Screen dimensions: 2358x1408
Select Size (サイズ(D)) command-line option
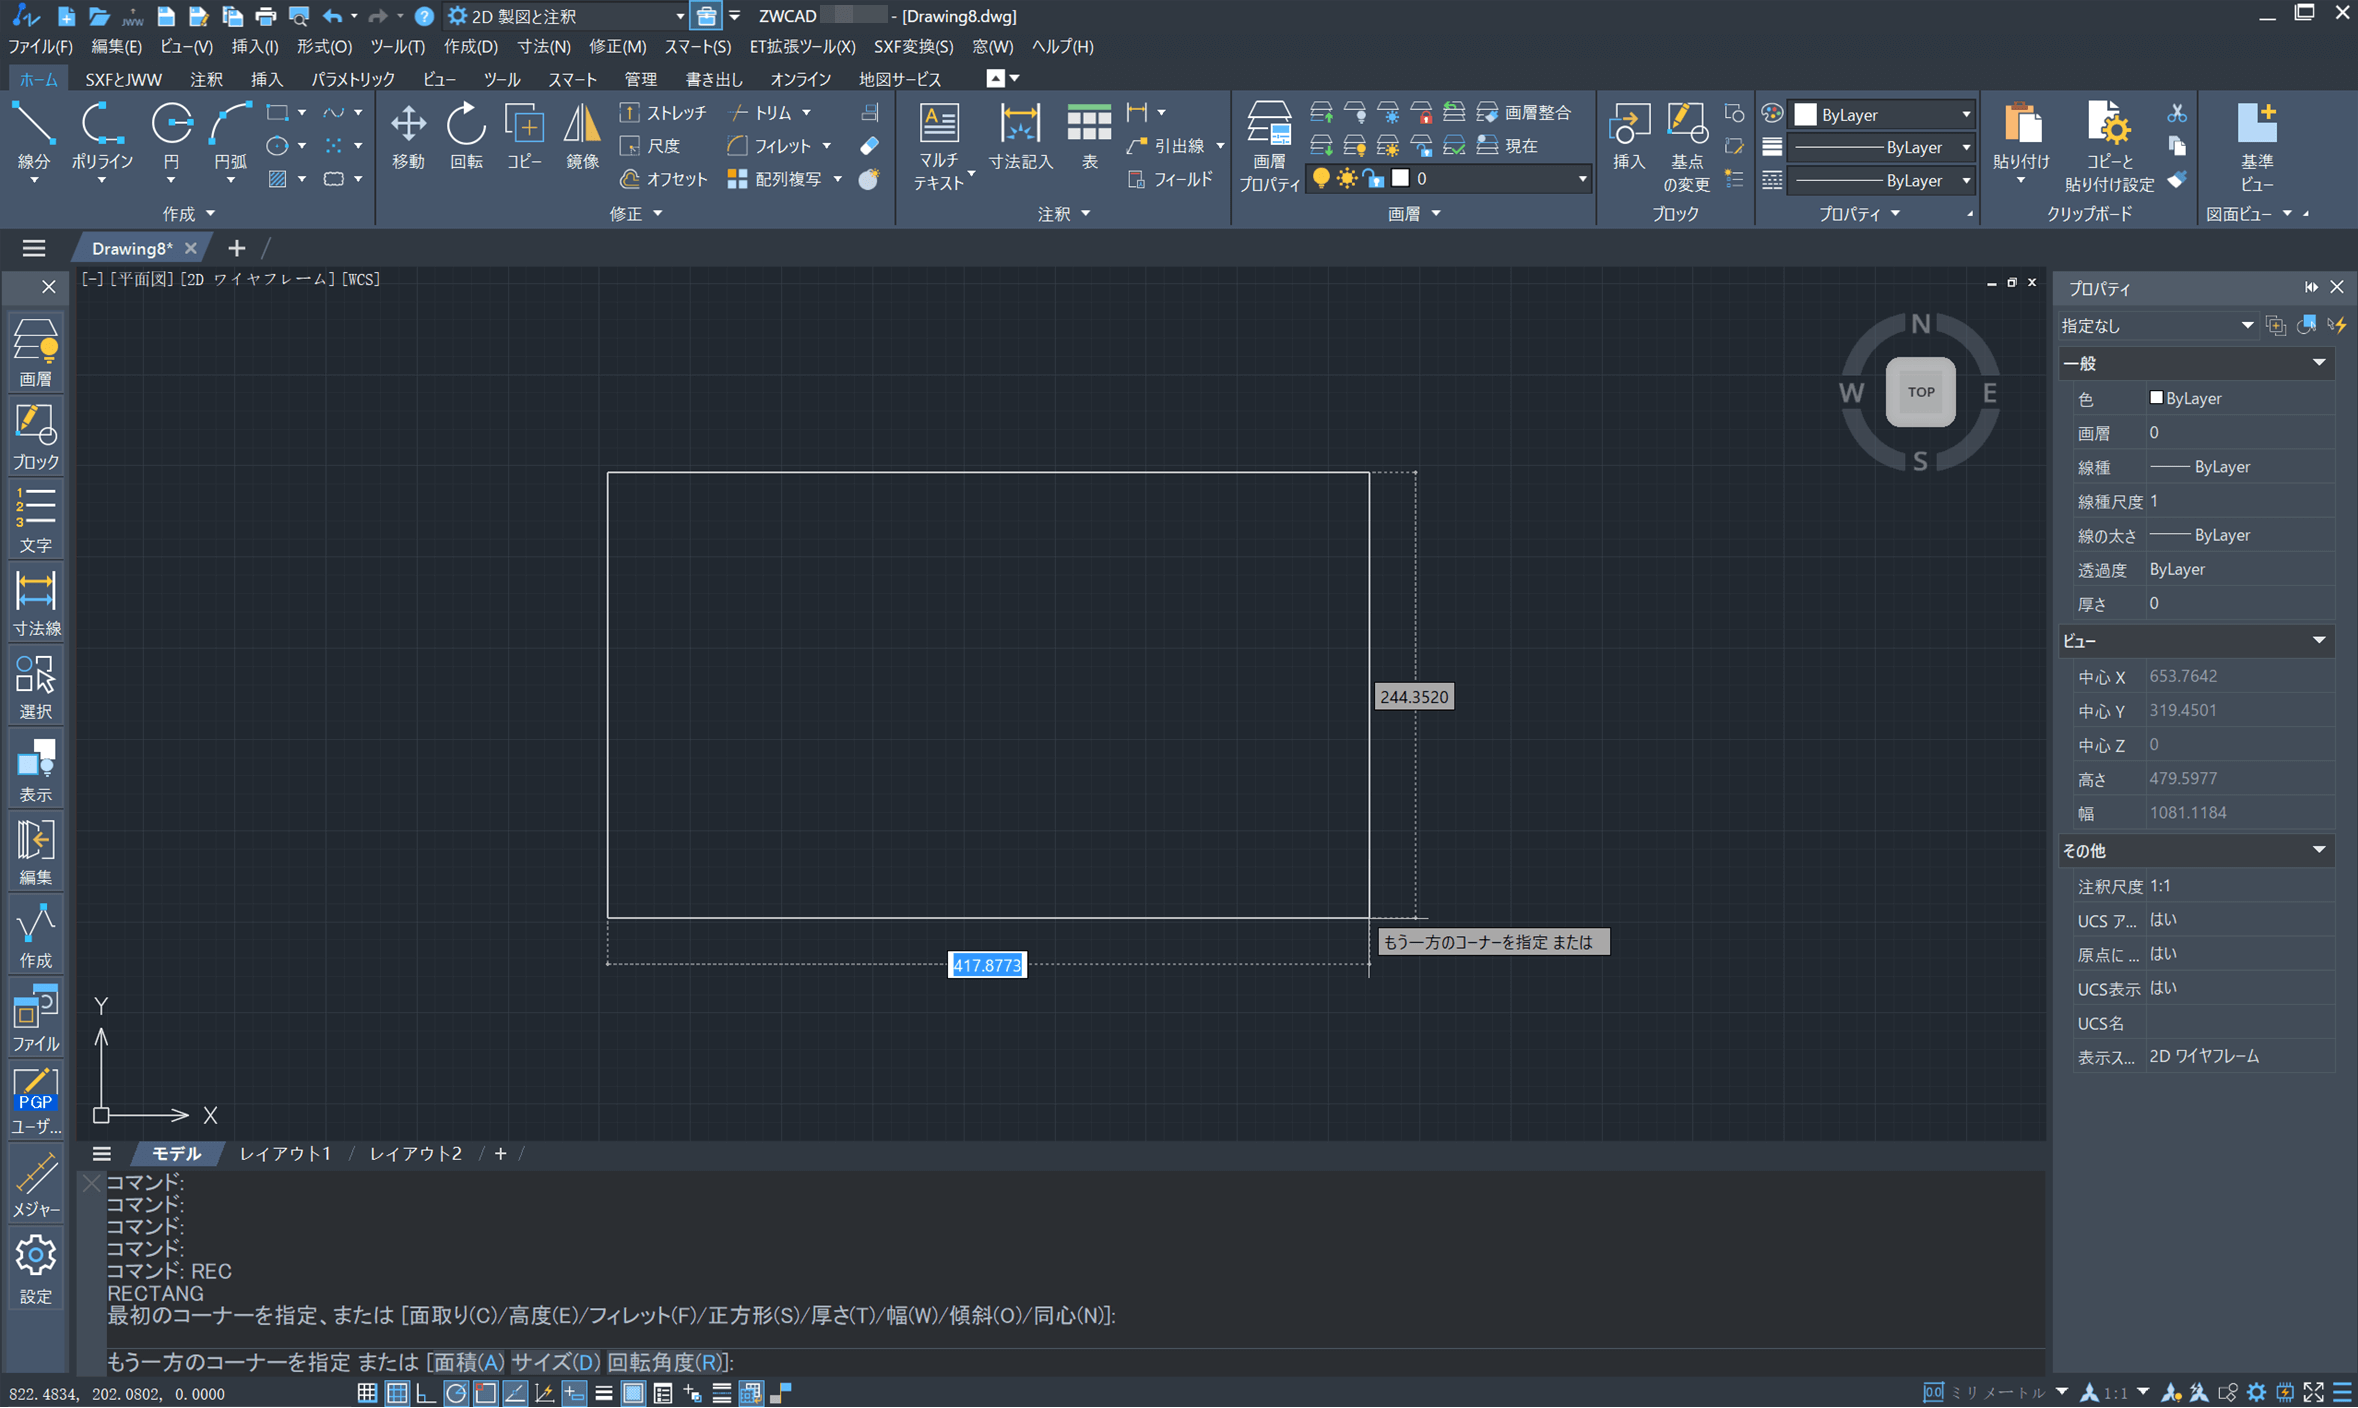[556, 1362]
